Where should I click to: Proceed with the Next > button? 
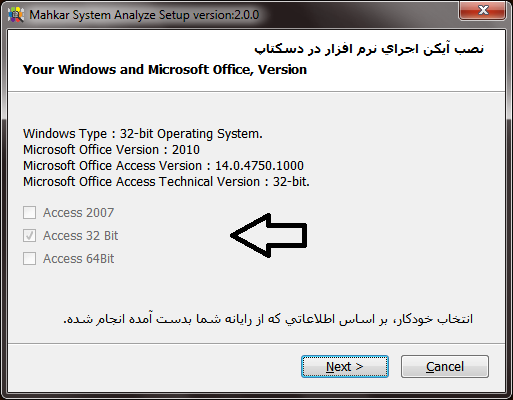[345, 366]
